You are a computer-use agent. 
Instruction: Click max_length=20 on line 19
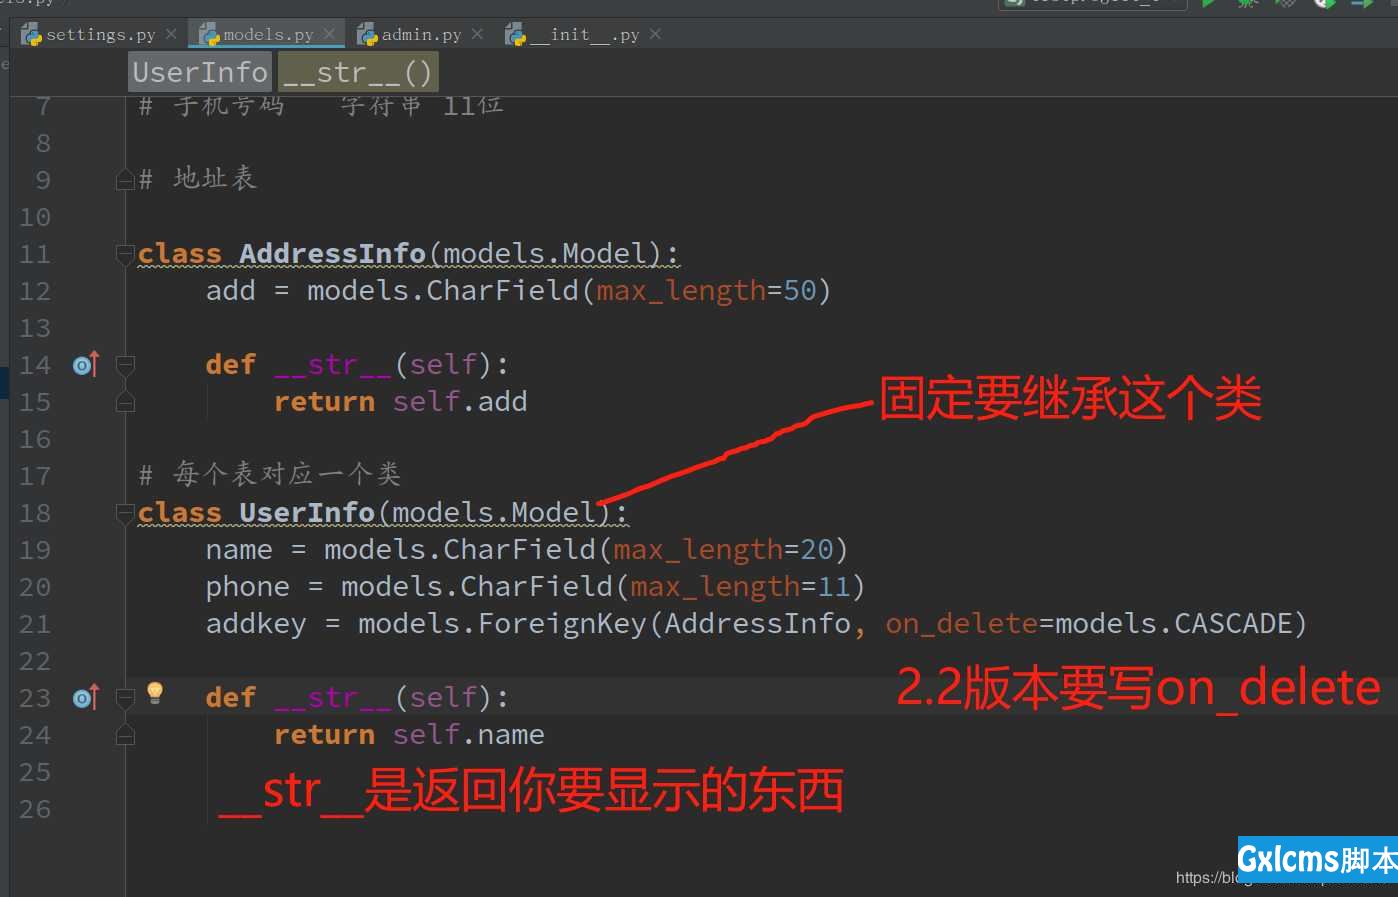tap(723, 550)
